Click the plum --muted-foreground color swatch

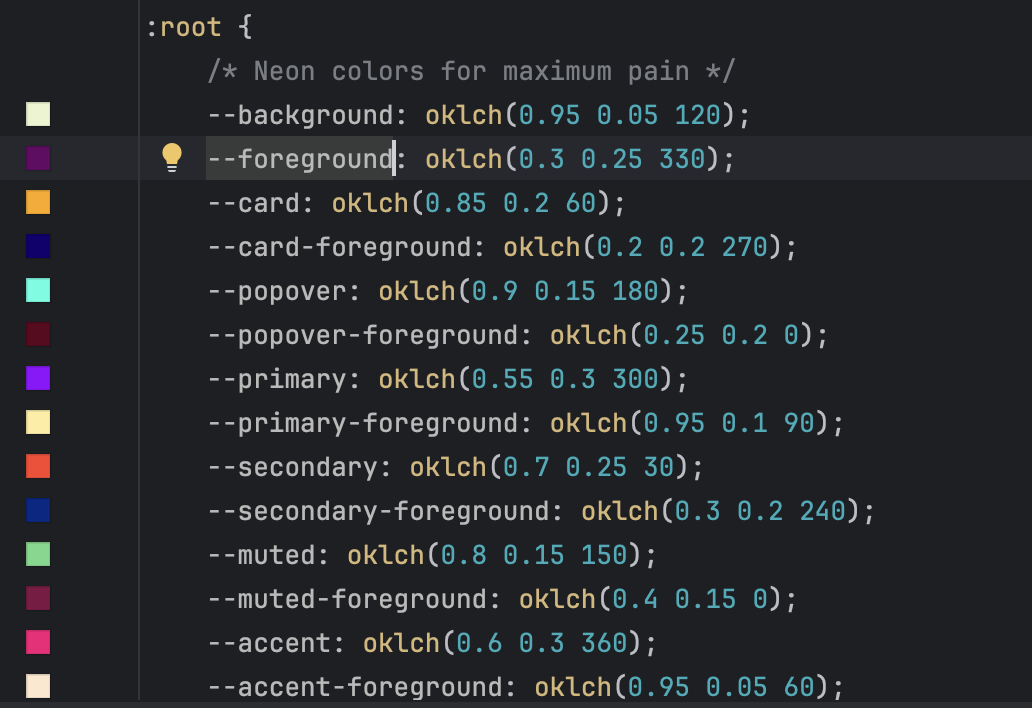[x=38, y=598]
